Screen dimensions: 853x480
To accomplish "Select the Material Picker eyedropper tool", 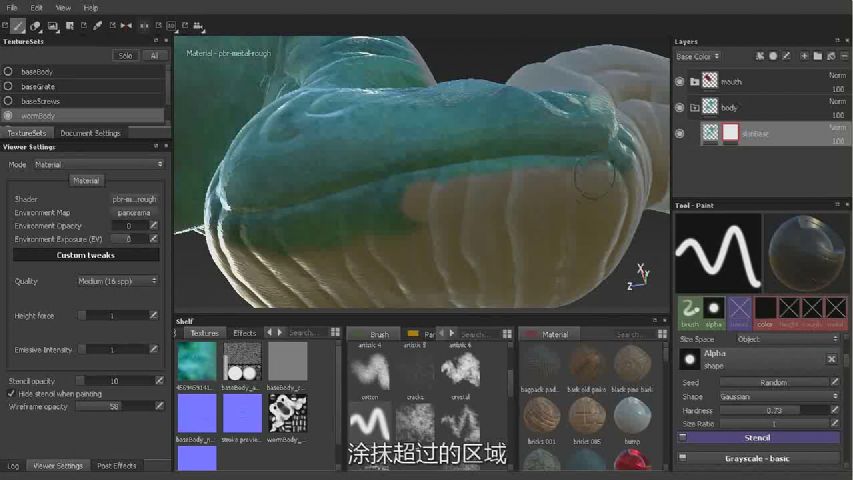I will (97, 26).
